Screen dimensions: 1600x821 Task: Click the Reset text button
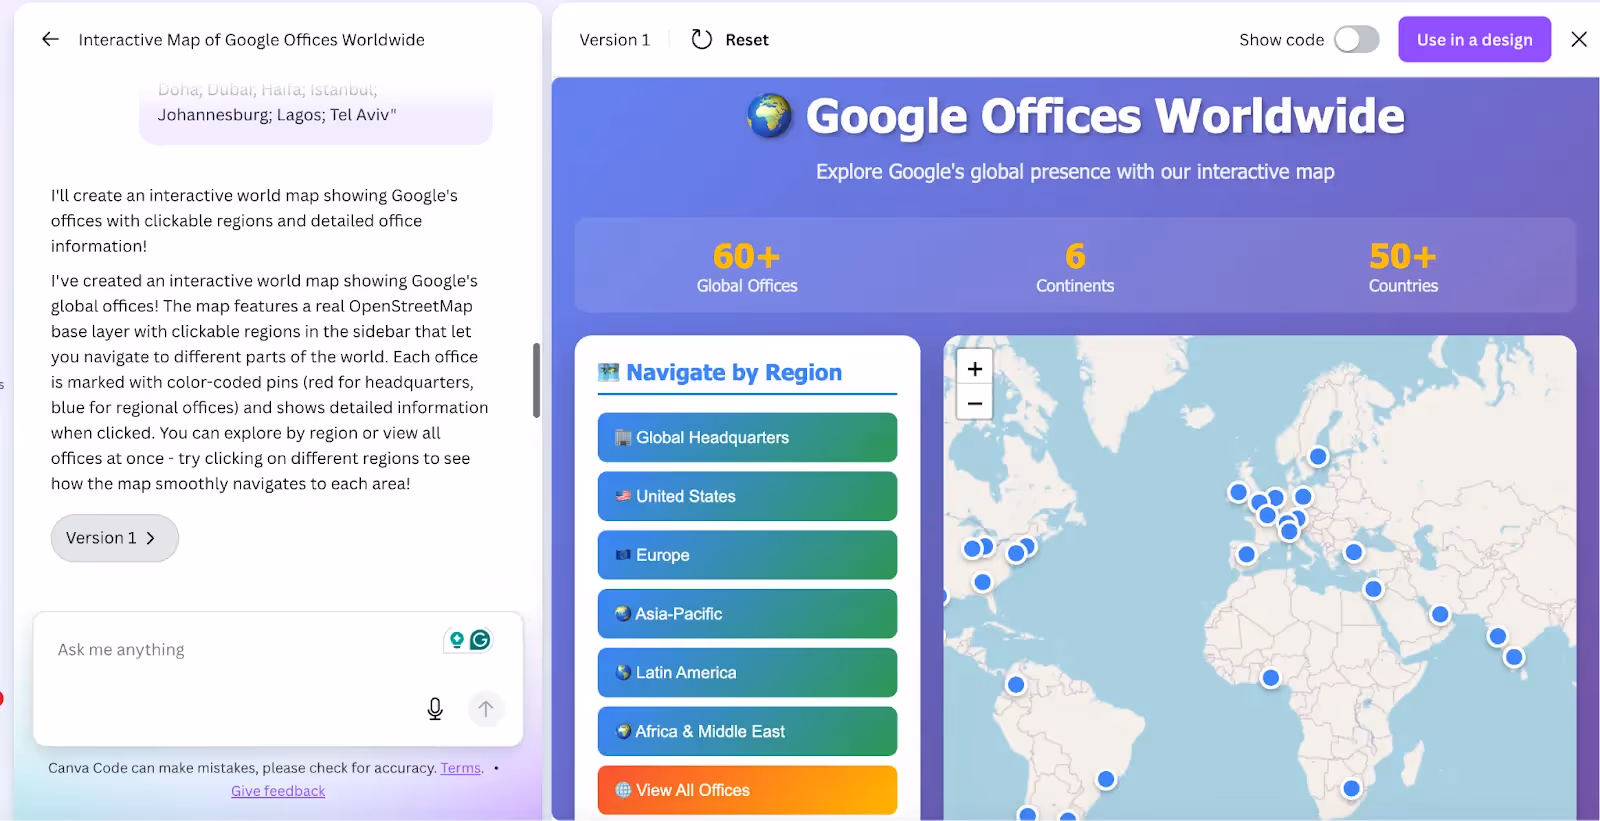[x=747, y=40]
